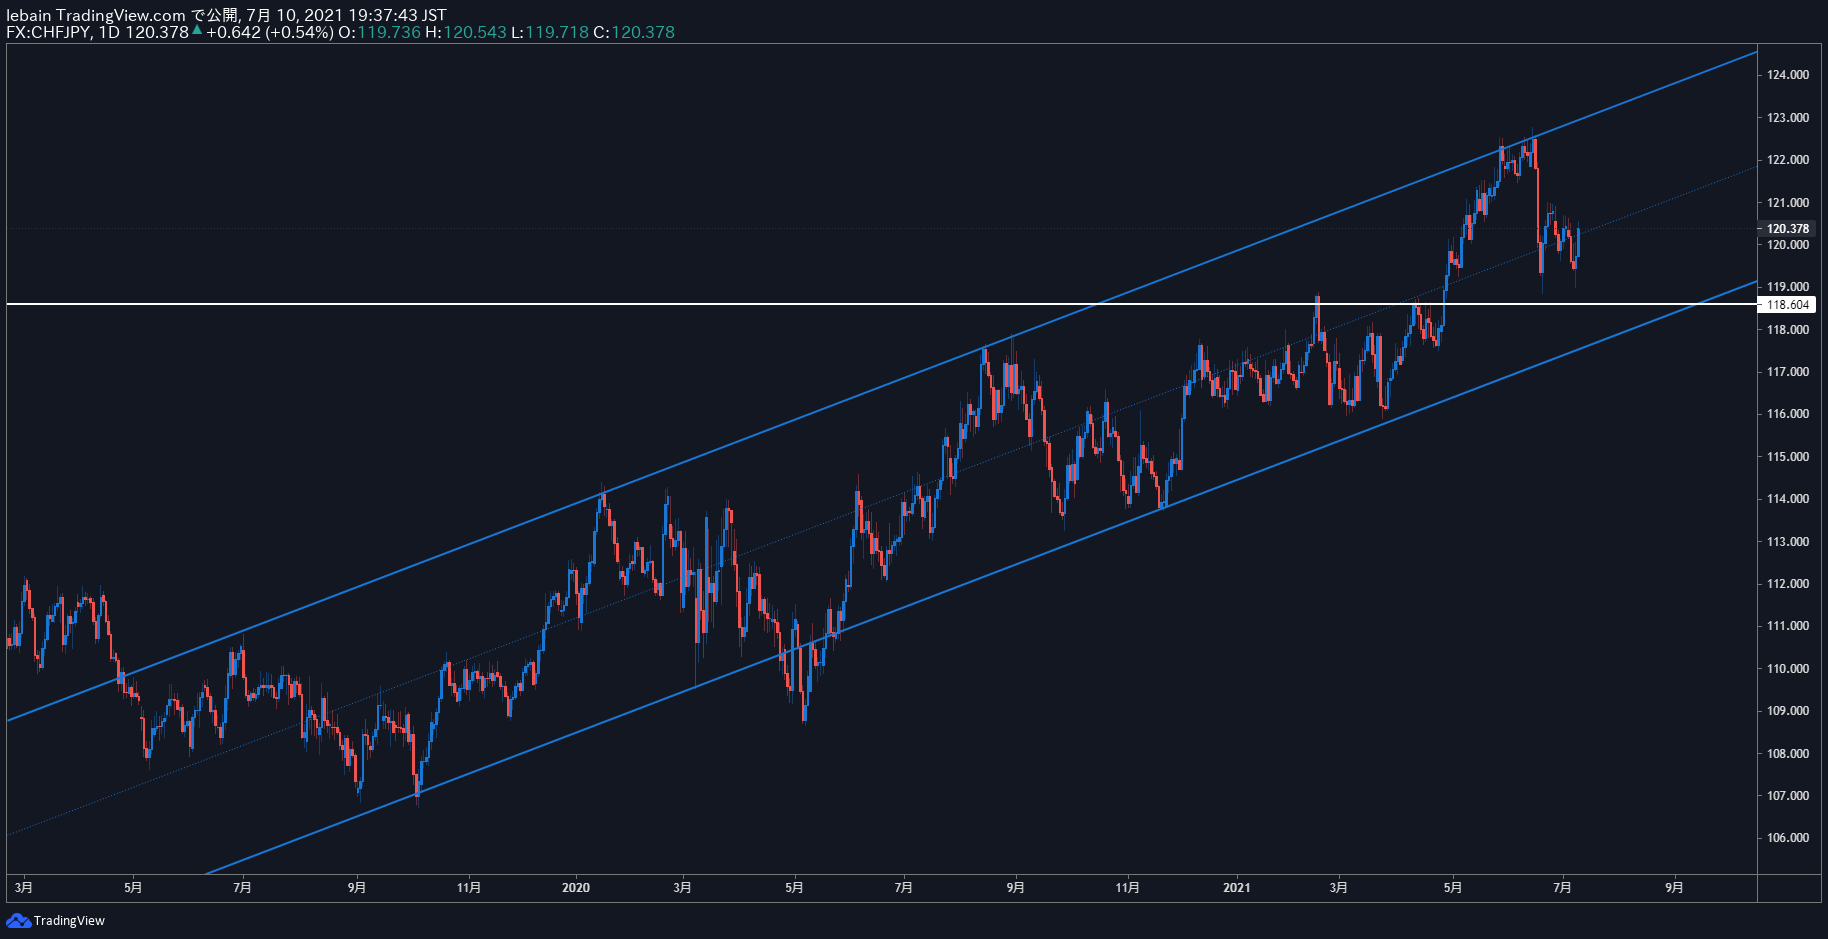Screen dimensions: 1828x939
Task: Click the open value O:119.736
Action: (379, 32)
